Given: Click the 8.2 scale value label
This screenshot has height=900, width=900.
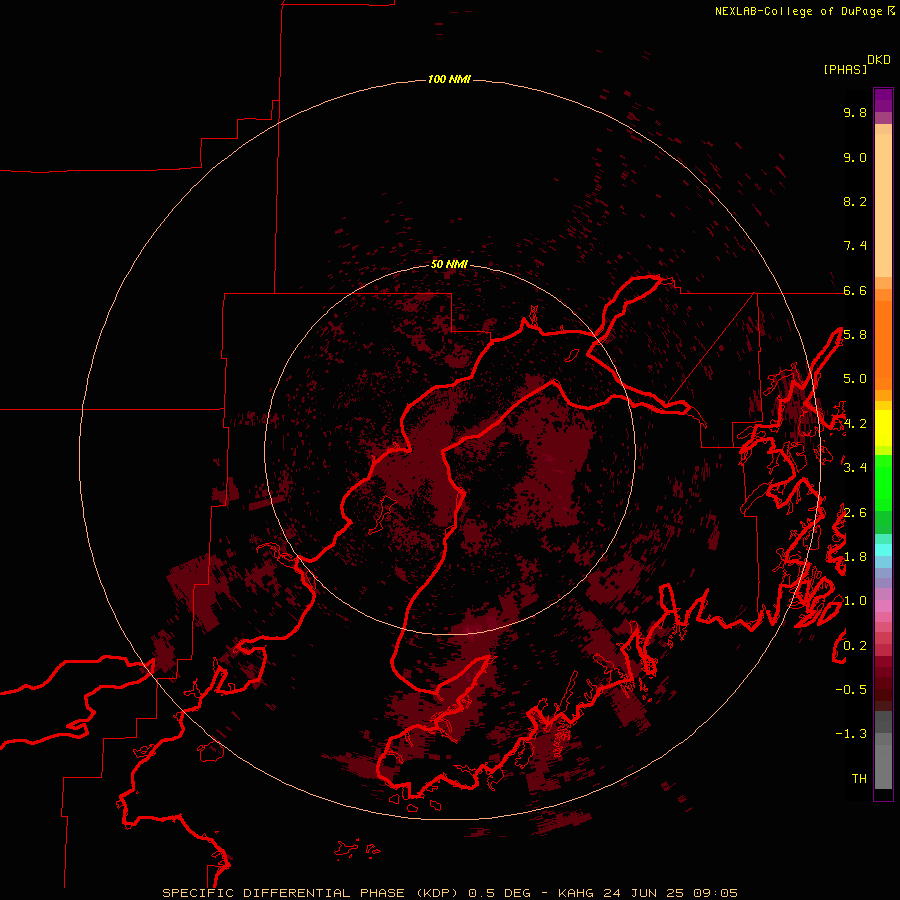Looking at the screenshot, I should (855, 201).
